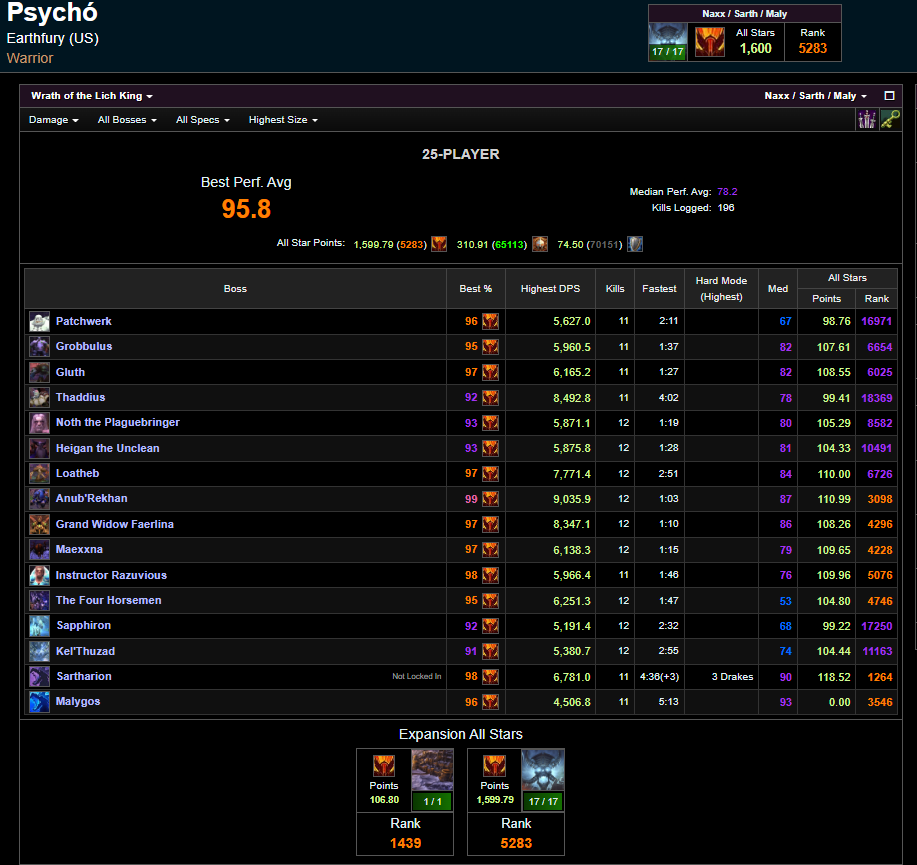Open the Malygos boss link
The height and width of the screenshot is (865, 917).
click(x=78, y=701)
